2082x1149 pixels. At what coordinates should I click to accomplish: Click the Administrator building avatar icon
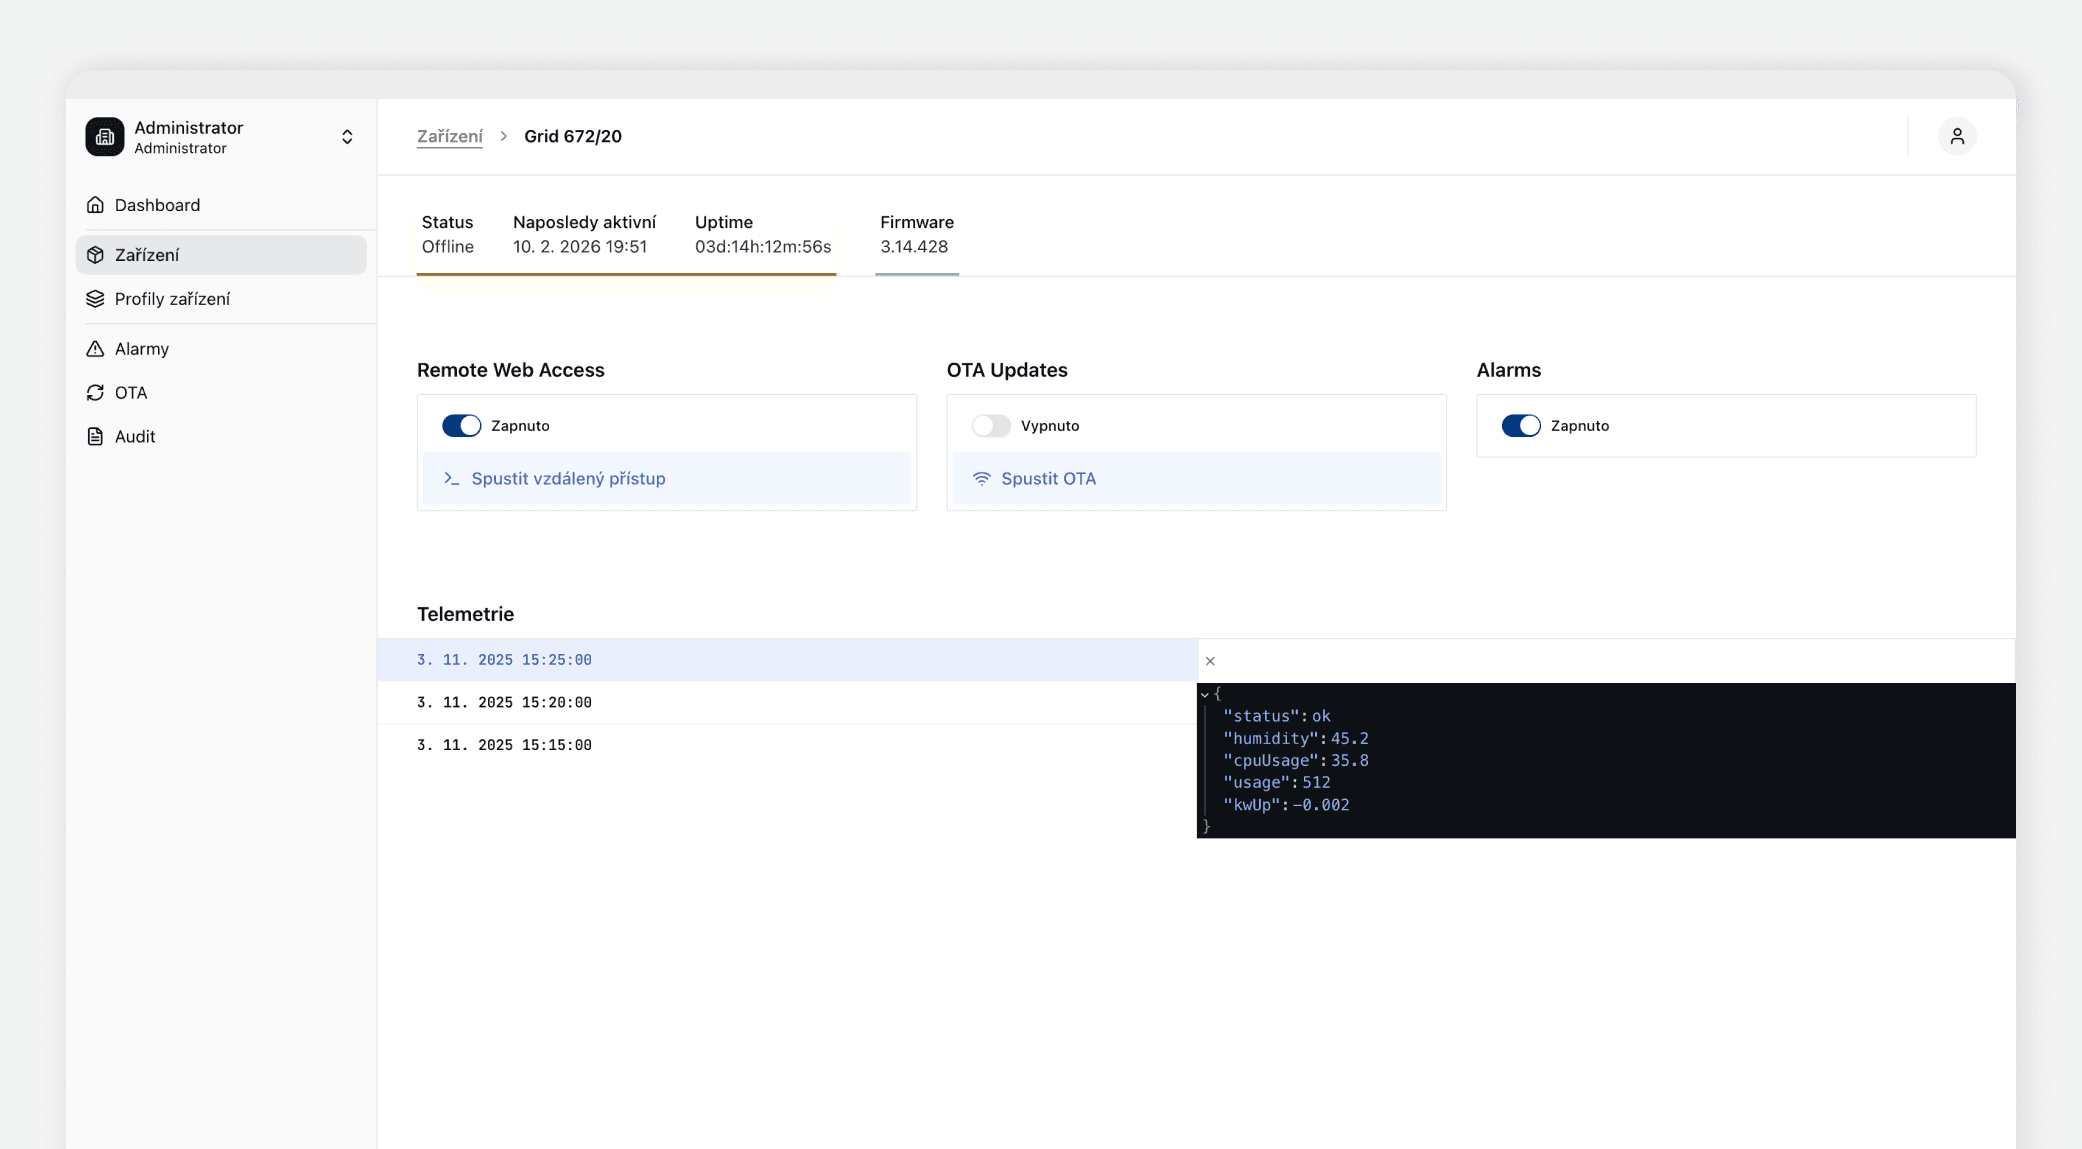click(105, 137)
